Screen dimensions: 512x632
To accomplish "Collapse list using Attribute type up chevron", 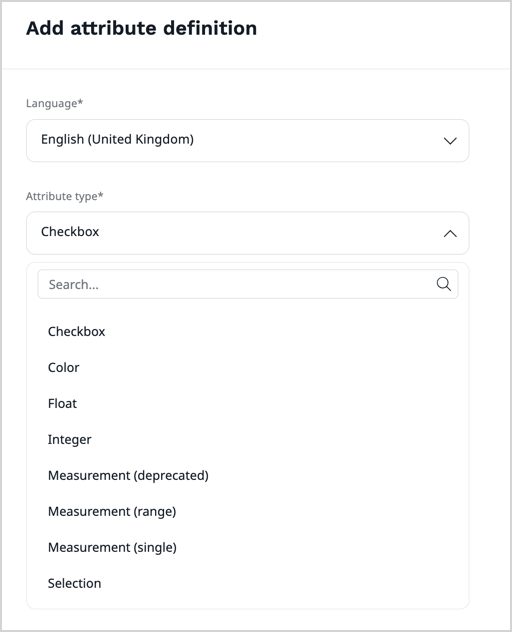I will pyautogui.click(x=450, y=233).
